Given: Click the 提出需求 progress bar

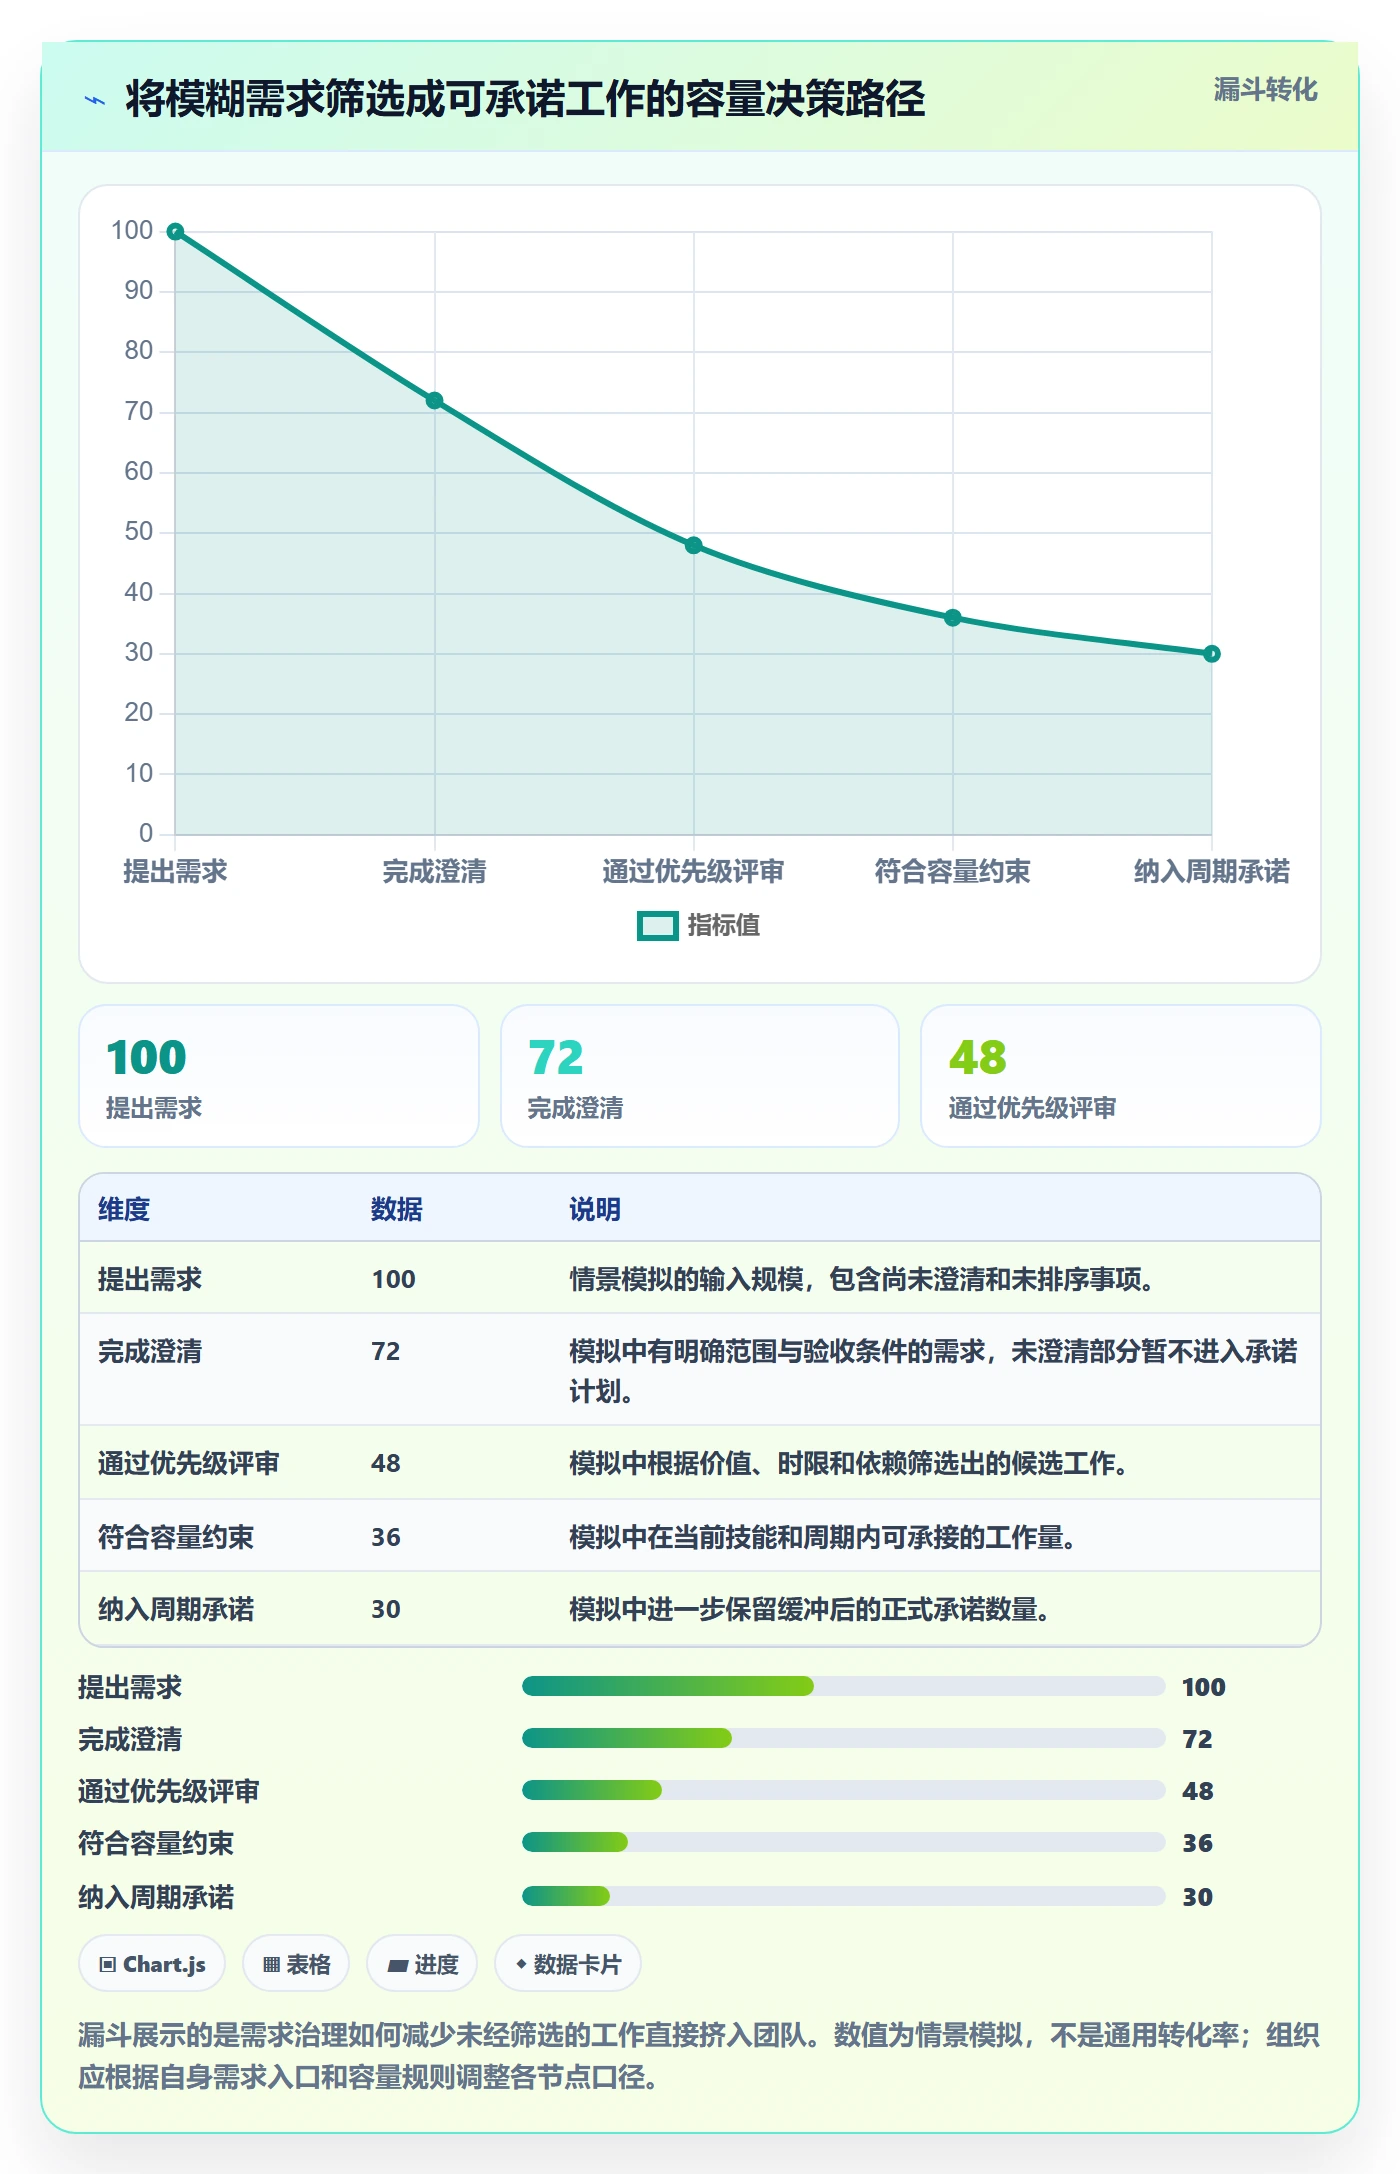Looking at the screenshot, I should click(x=843, y=1687).
